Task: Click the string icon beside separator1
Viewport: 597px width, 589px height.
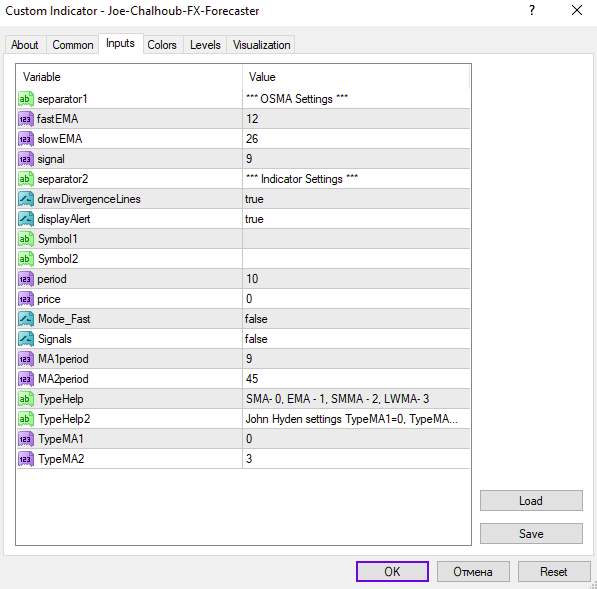Action: (26, 99)
